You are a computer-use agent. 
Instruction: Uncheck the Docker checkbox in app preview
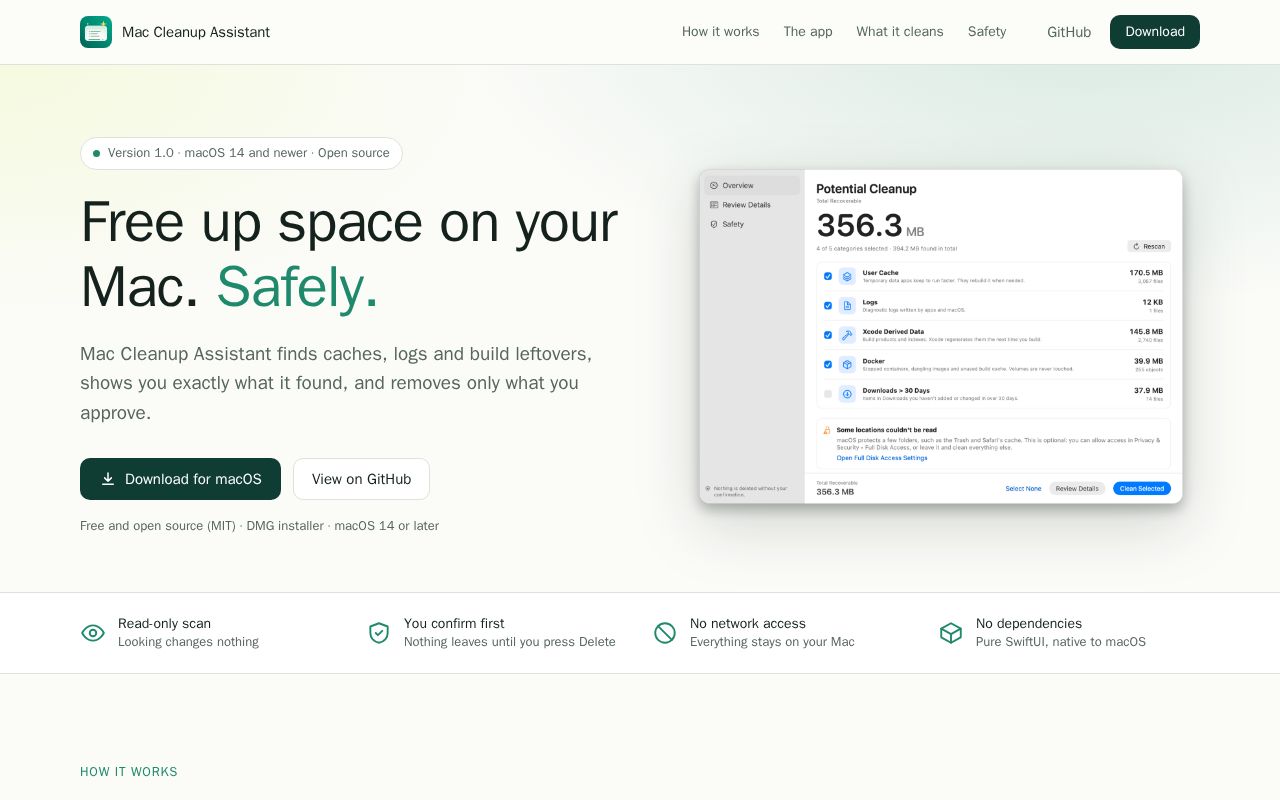point(828,365)
